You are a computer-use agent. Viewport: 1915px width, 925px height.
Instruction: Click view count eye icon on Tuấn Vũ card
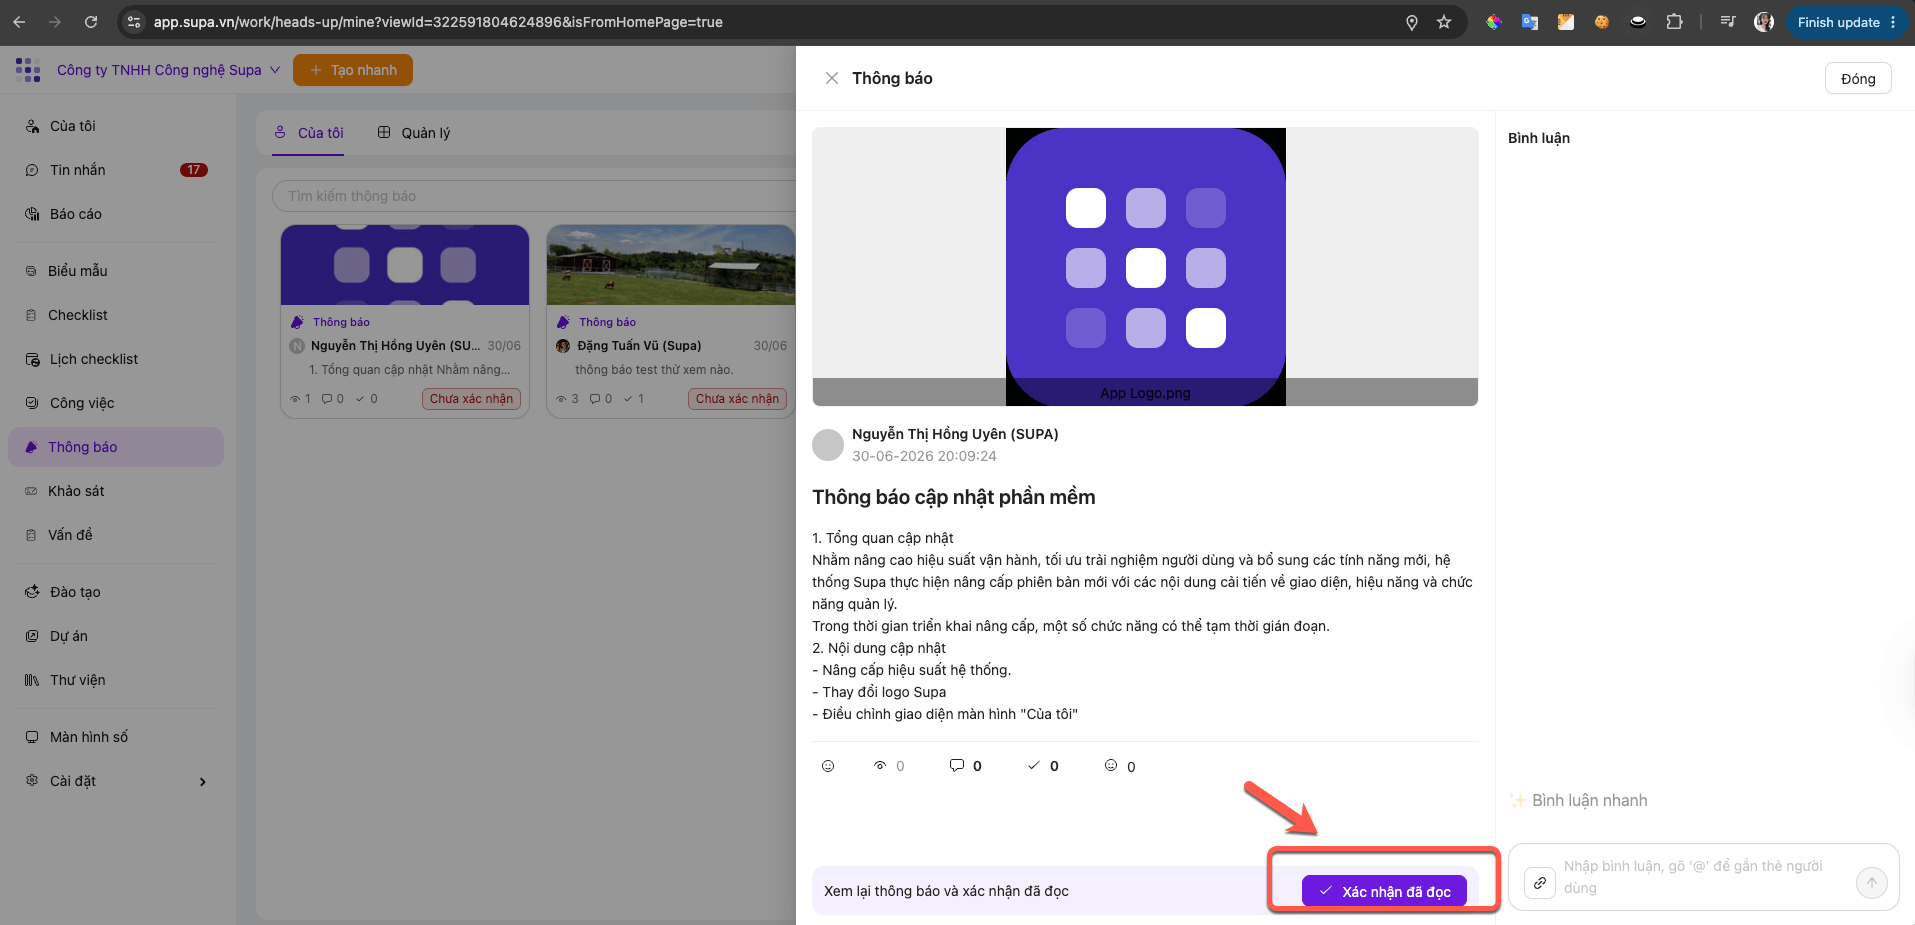point(562,399)
